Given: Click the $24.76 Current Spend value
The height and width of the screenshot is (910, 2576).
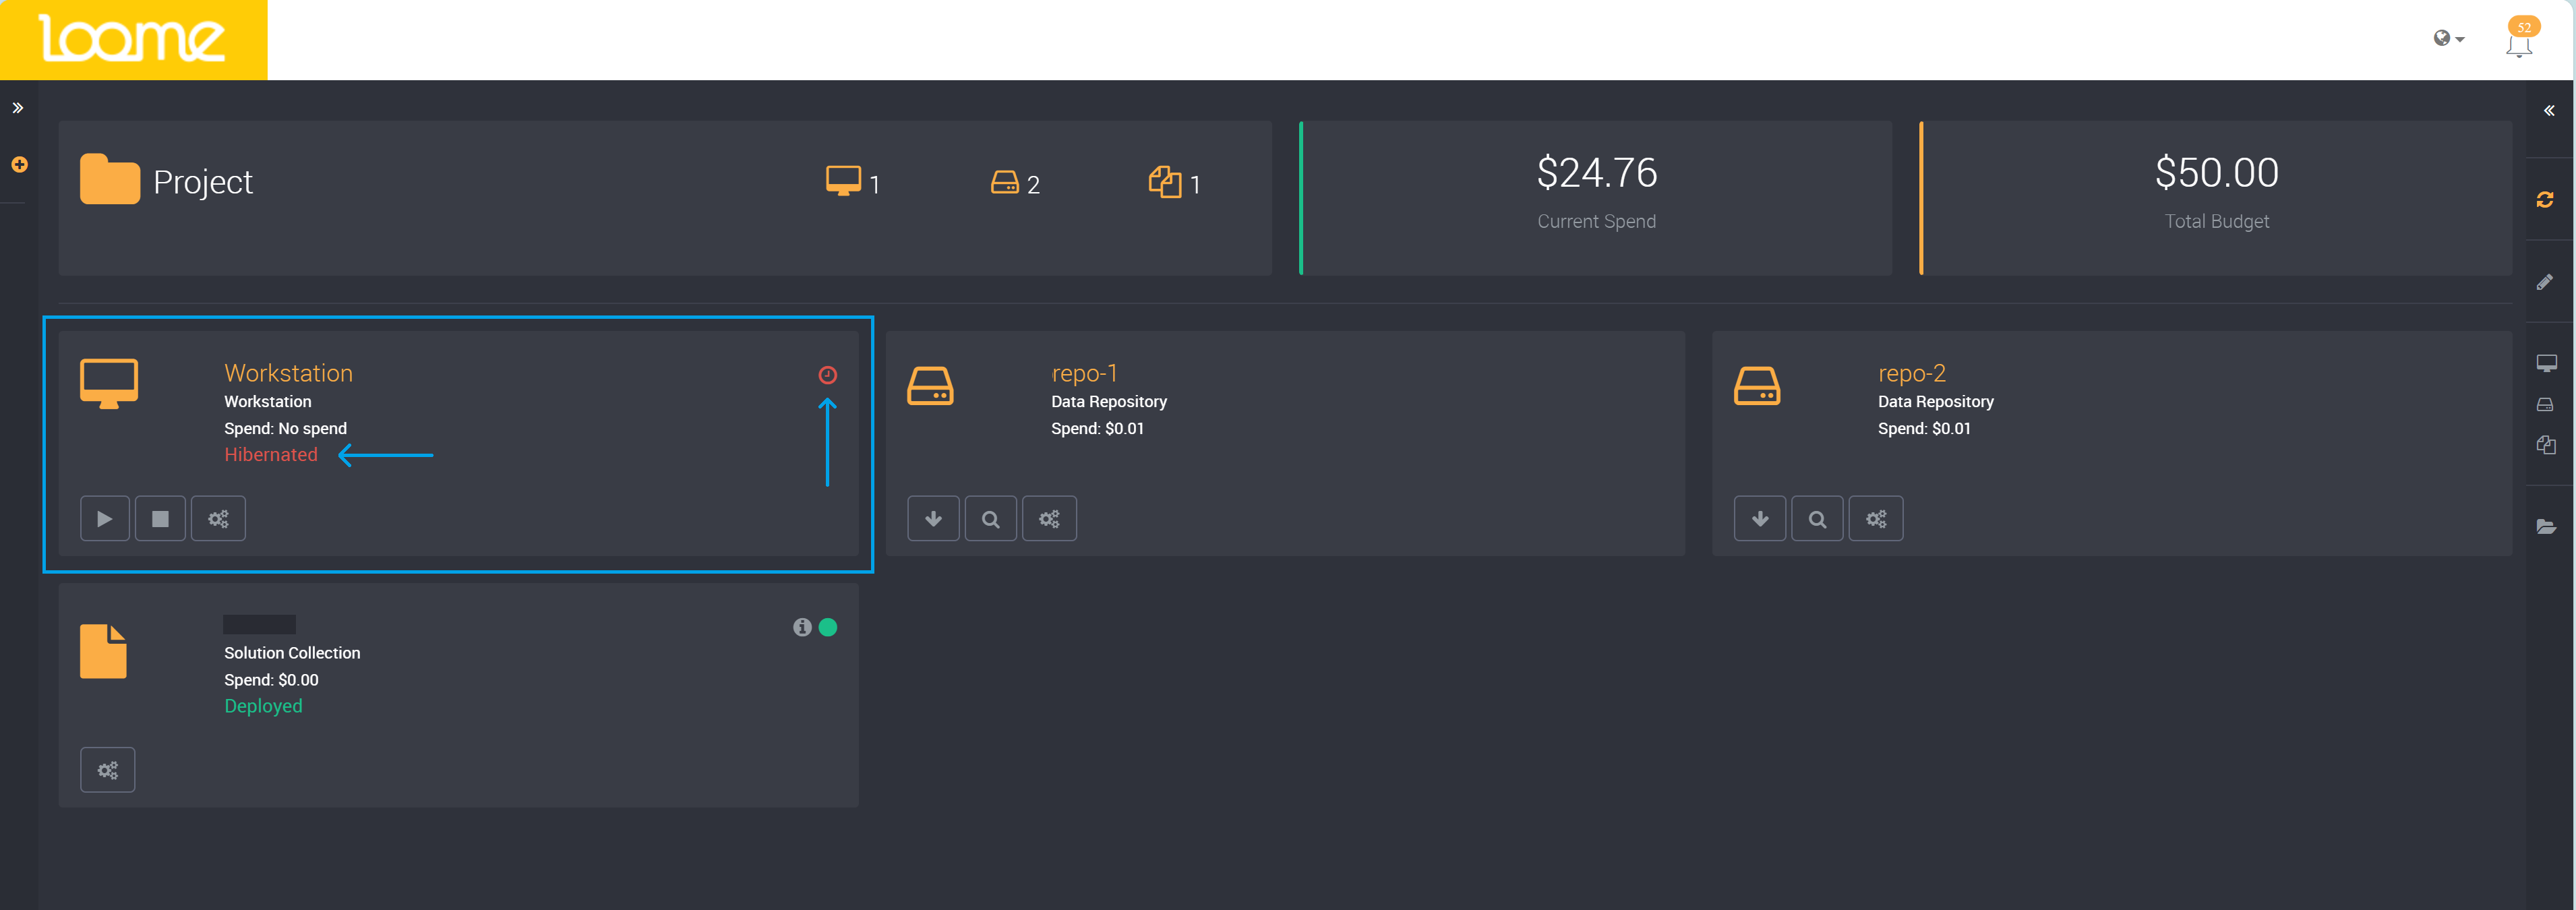Looking at the screenshot, I should (1597, 172).
